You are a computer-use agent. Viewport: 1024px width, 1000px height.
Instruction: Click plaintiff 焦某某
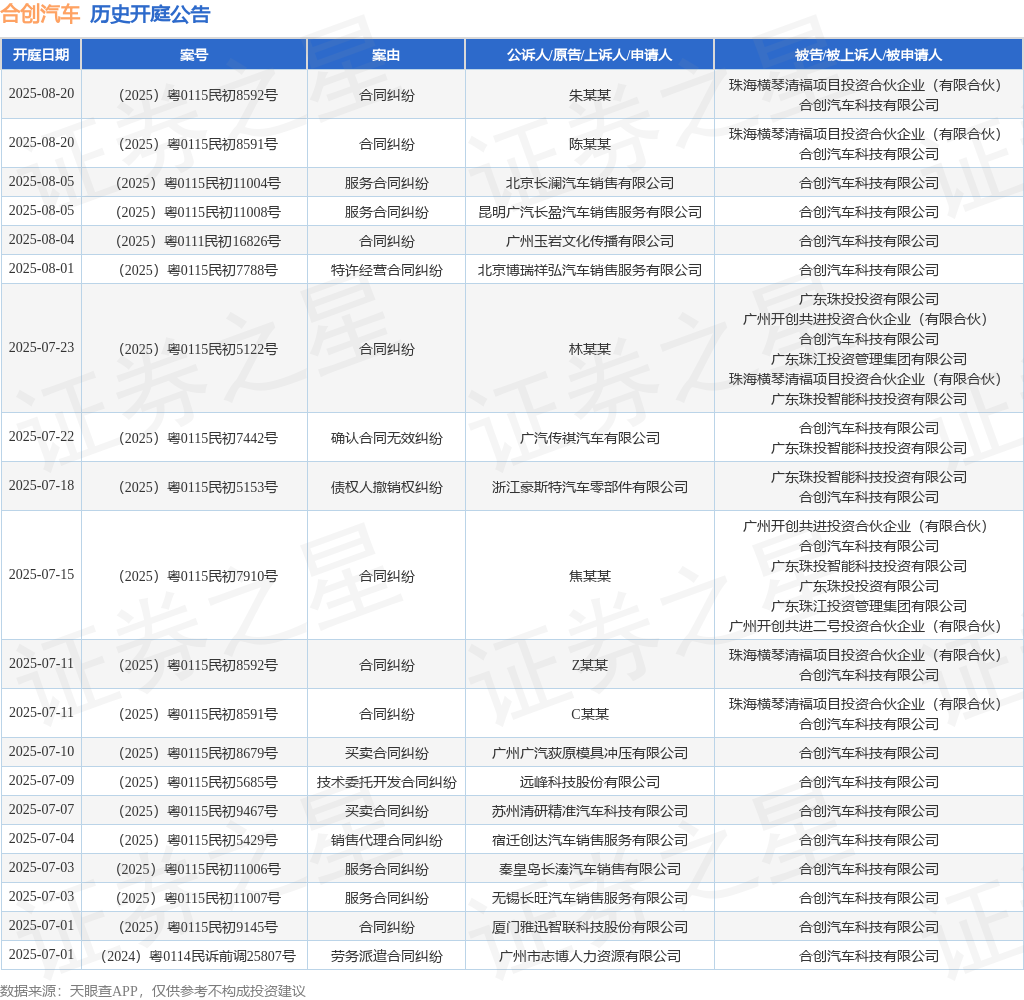(590, 576)
